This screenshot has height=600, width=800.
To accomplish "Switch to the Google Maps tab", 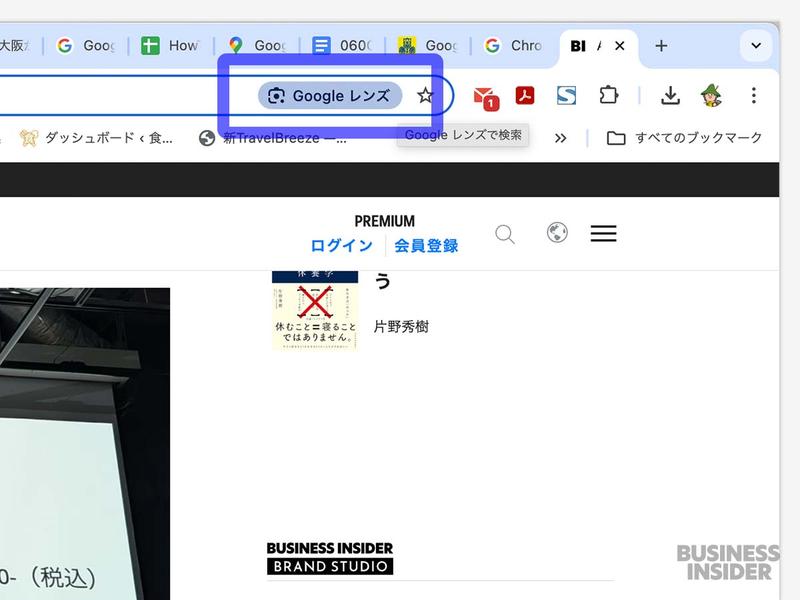I will point(257,46).
